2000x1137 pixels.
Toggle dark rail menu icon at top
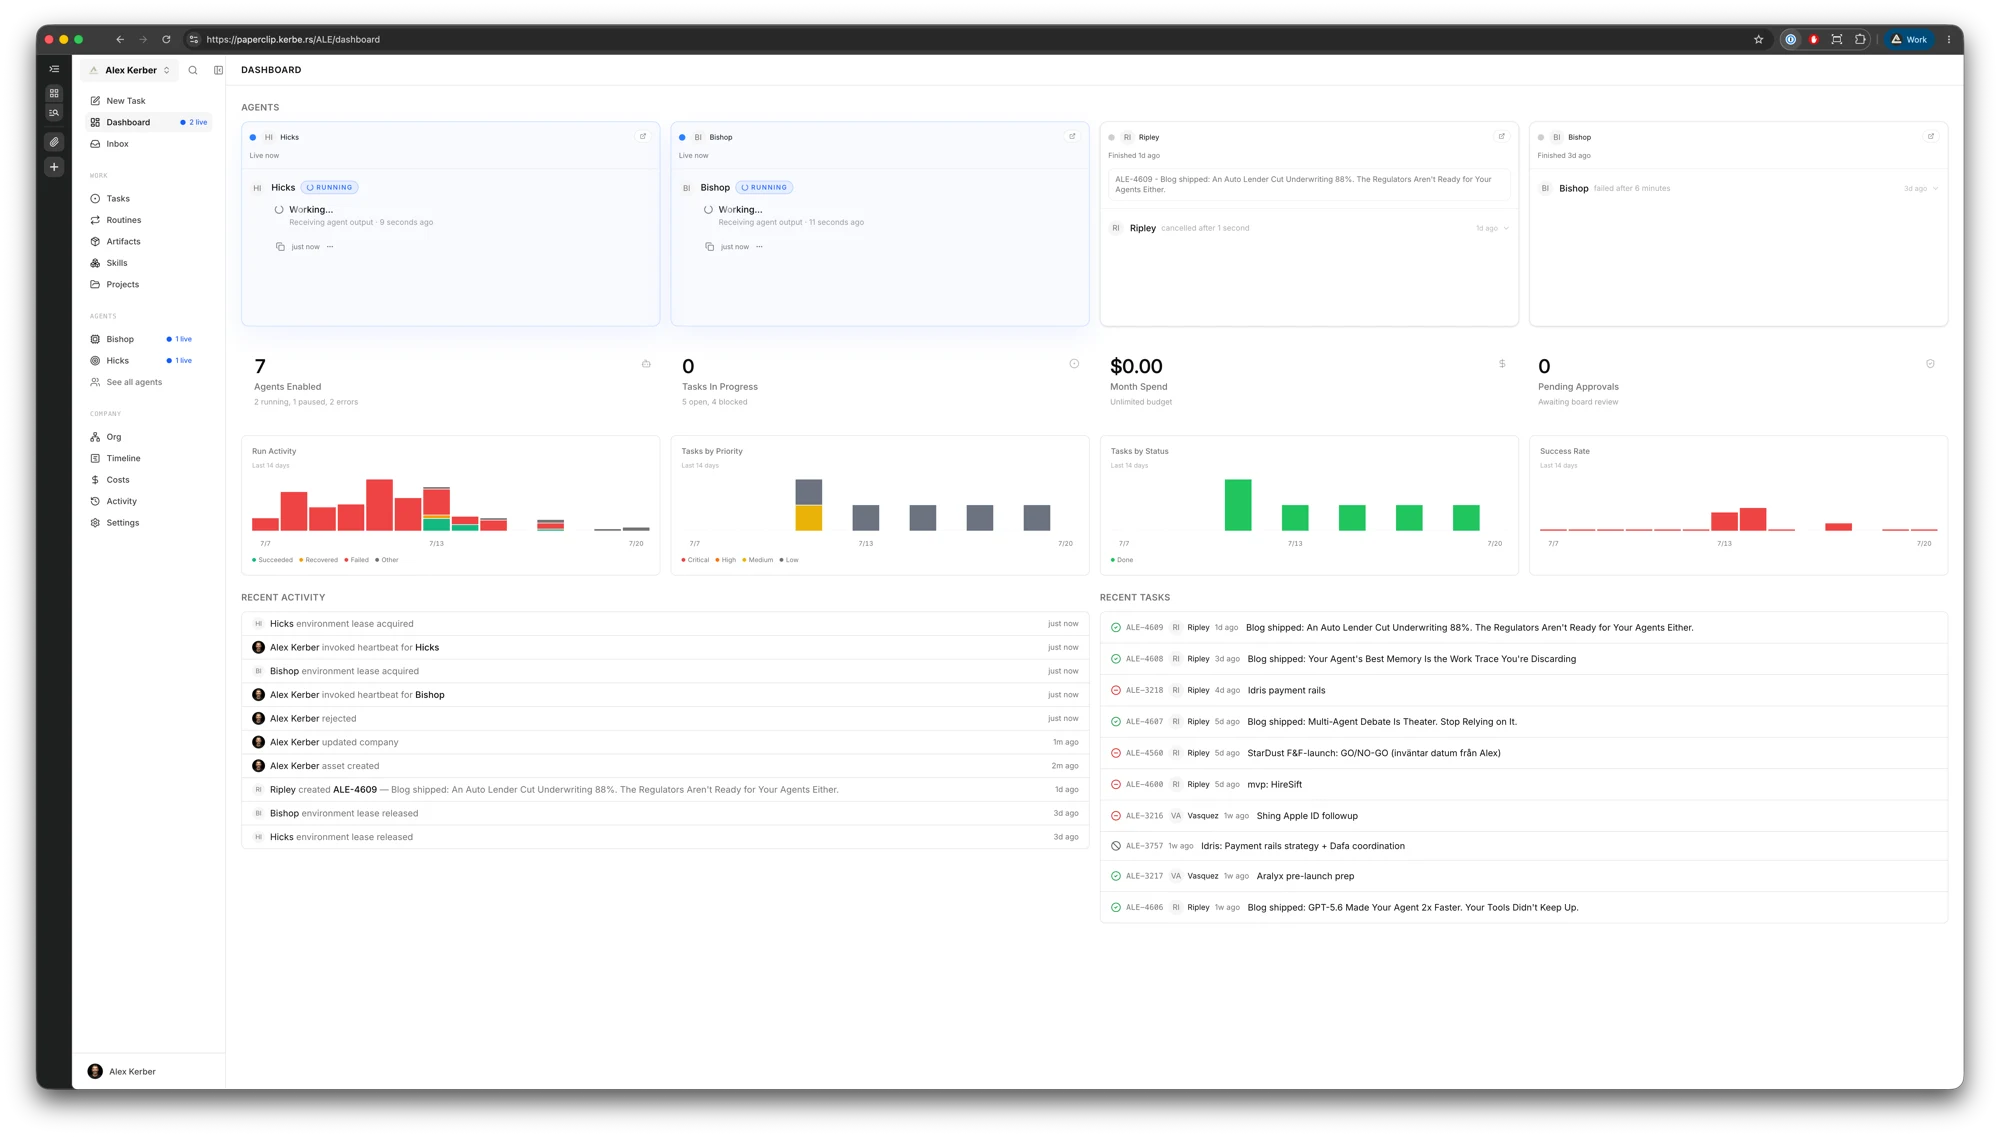click(x=54, y=69)
